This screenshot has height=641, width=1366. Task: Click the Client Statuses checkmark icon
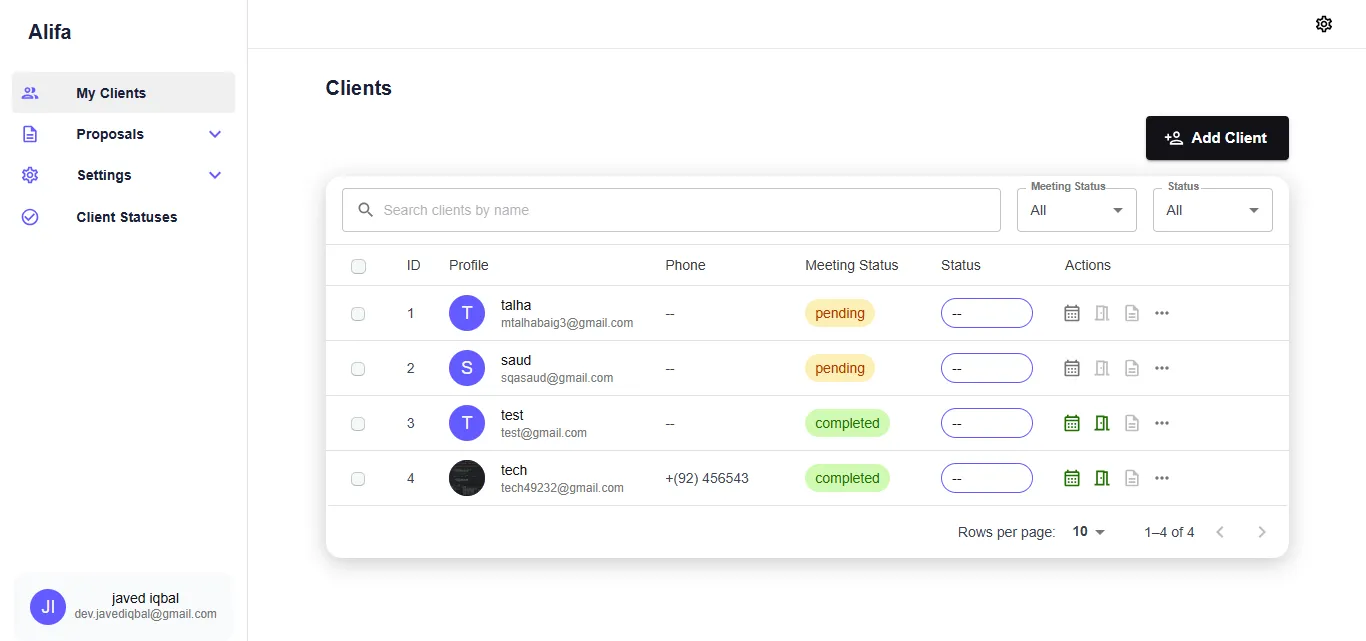tap(30, 217)
